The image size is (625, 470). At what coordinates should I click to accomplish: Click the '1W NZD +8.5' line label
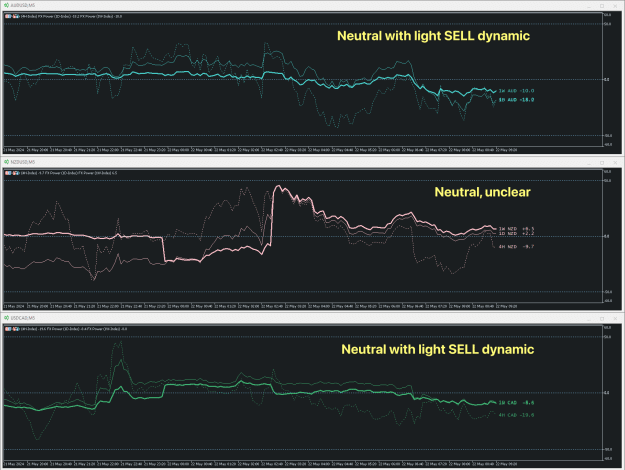(516, 229)
